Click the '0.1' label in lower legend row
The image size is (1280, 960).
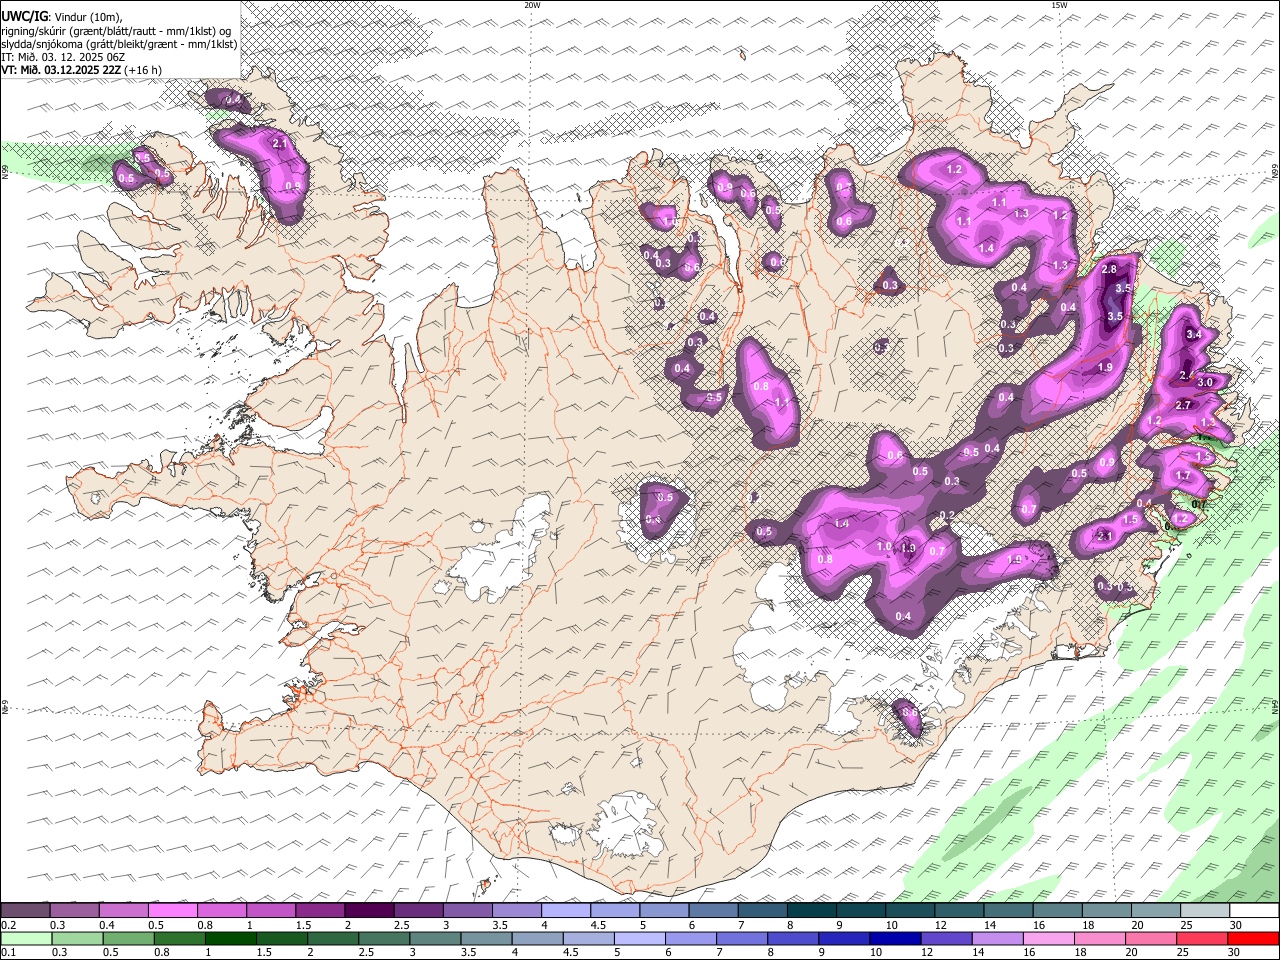point(7,953)
